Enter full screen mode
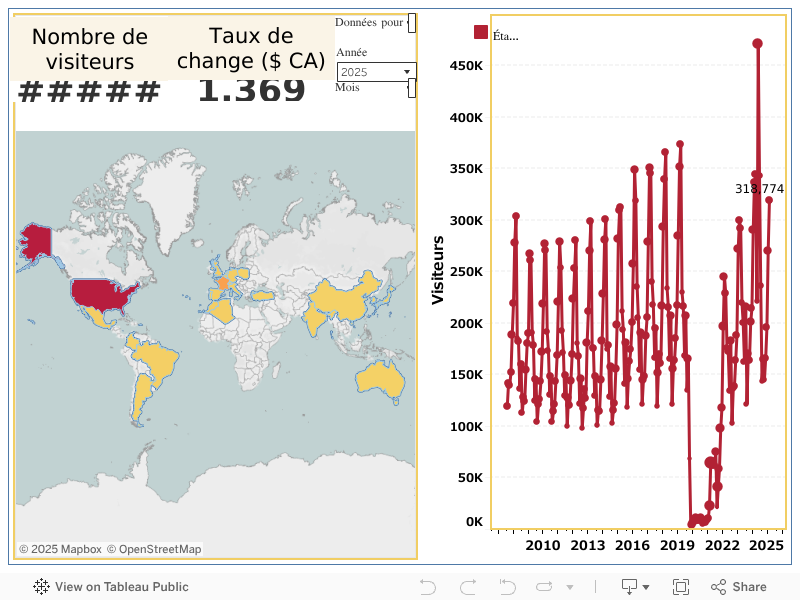Screen dimensions: 800x600 pyautogui.click(x=681, y=587)
